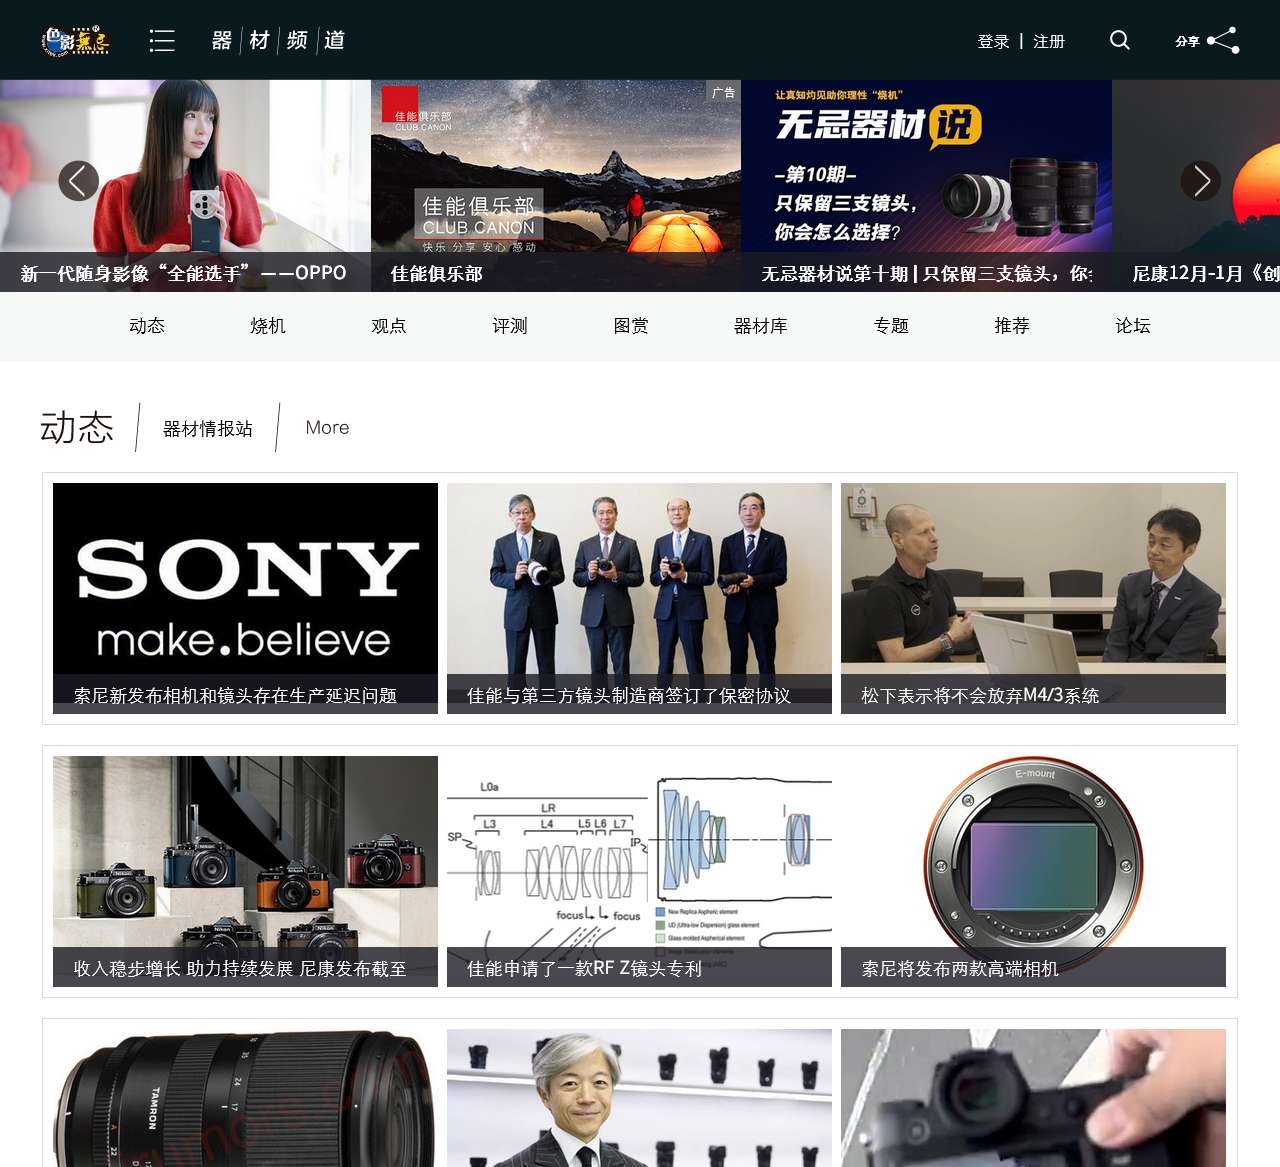
Task: Open the 尼康12月-1月 banner
Action: [1196, 186]
